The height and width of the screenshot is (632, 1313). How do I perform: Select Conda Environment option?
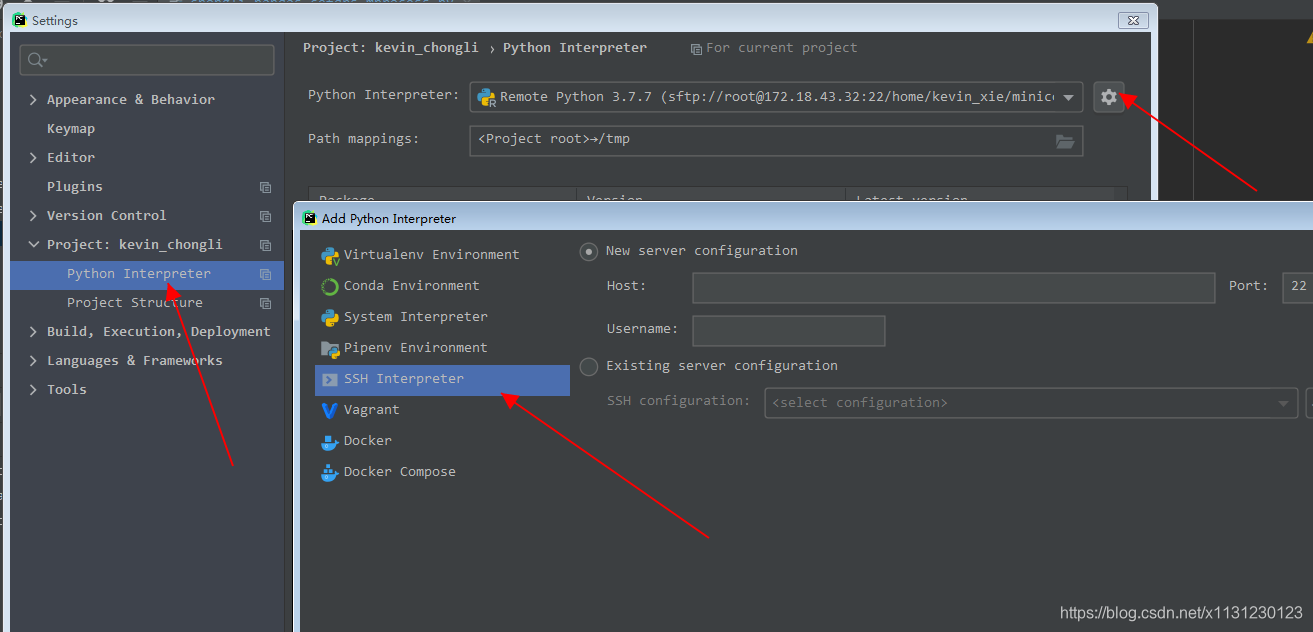pyautogui.click(x=411, y=286)
